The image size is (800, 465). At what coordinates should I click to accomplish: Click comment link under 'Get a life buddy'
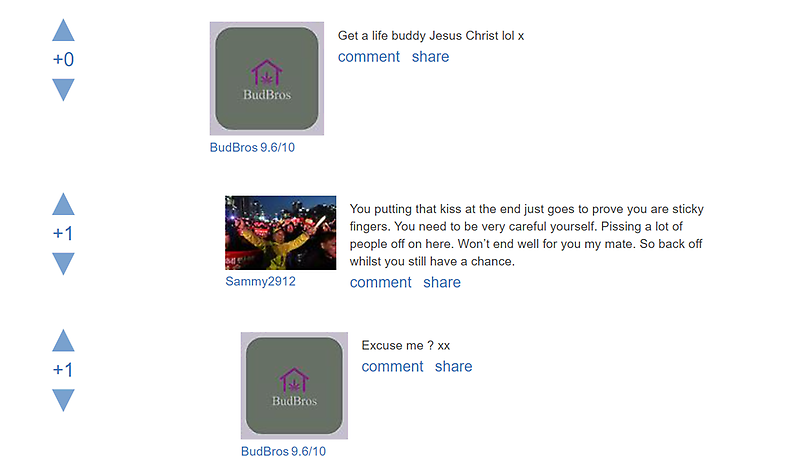coord(369,57)
